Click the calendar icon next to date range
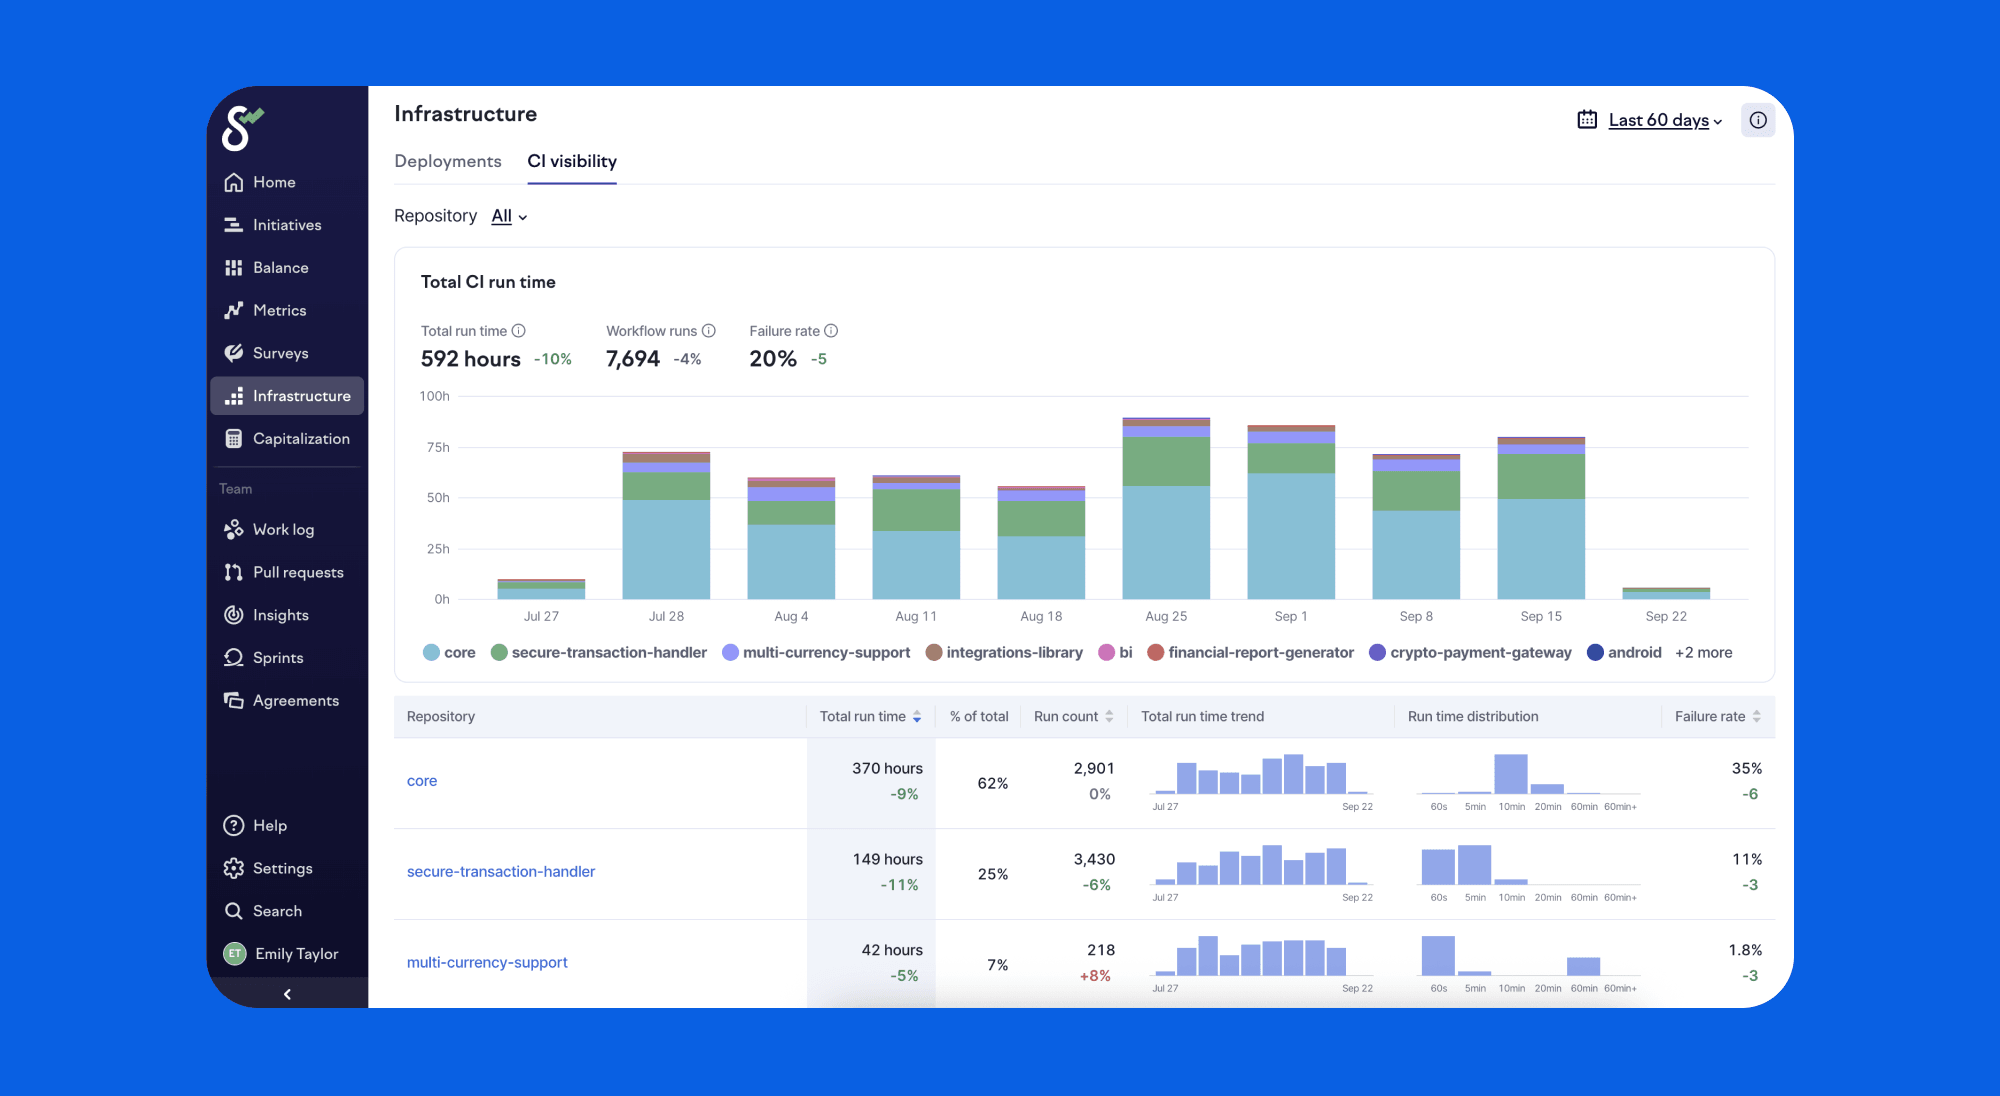The width and height of the screenshot is (2000, 1096). 1587,120
